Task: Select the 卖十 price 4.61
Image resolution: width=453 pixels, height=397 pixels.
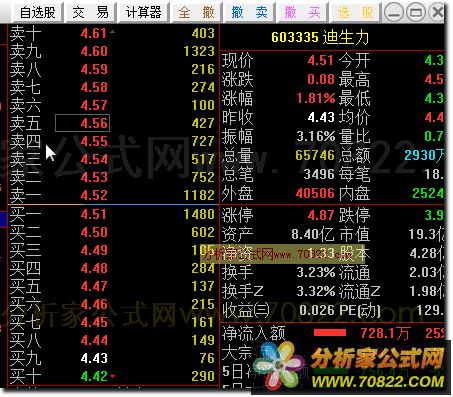Action: point(94,33)
